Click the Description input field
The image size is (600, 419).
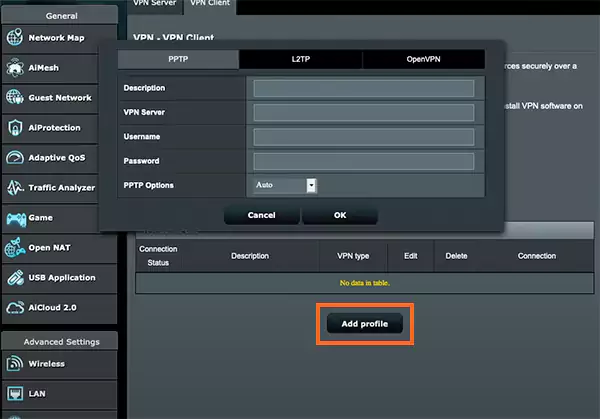(364, 88)
